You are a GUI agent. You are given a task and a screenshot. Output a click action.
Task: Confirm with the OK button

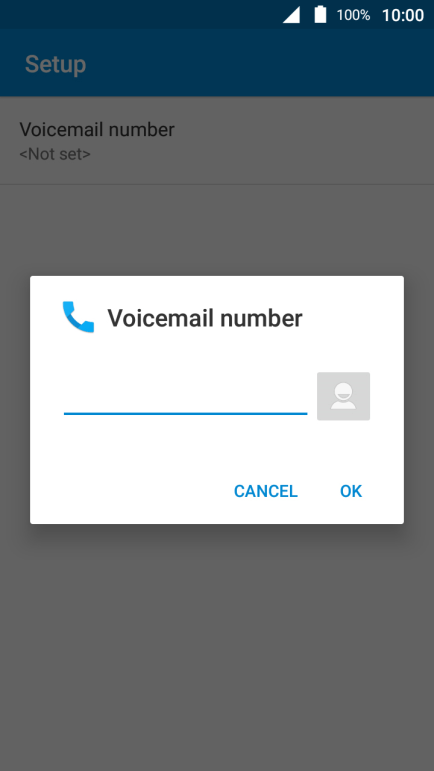[351, 491]
